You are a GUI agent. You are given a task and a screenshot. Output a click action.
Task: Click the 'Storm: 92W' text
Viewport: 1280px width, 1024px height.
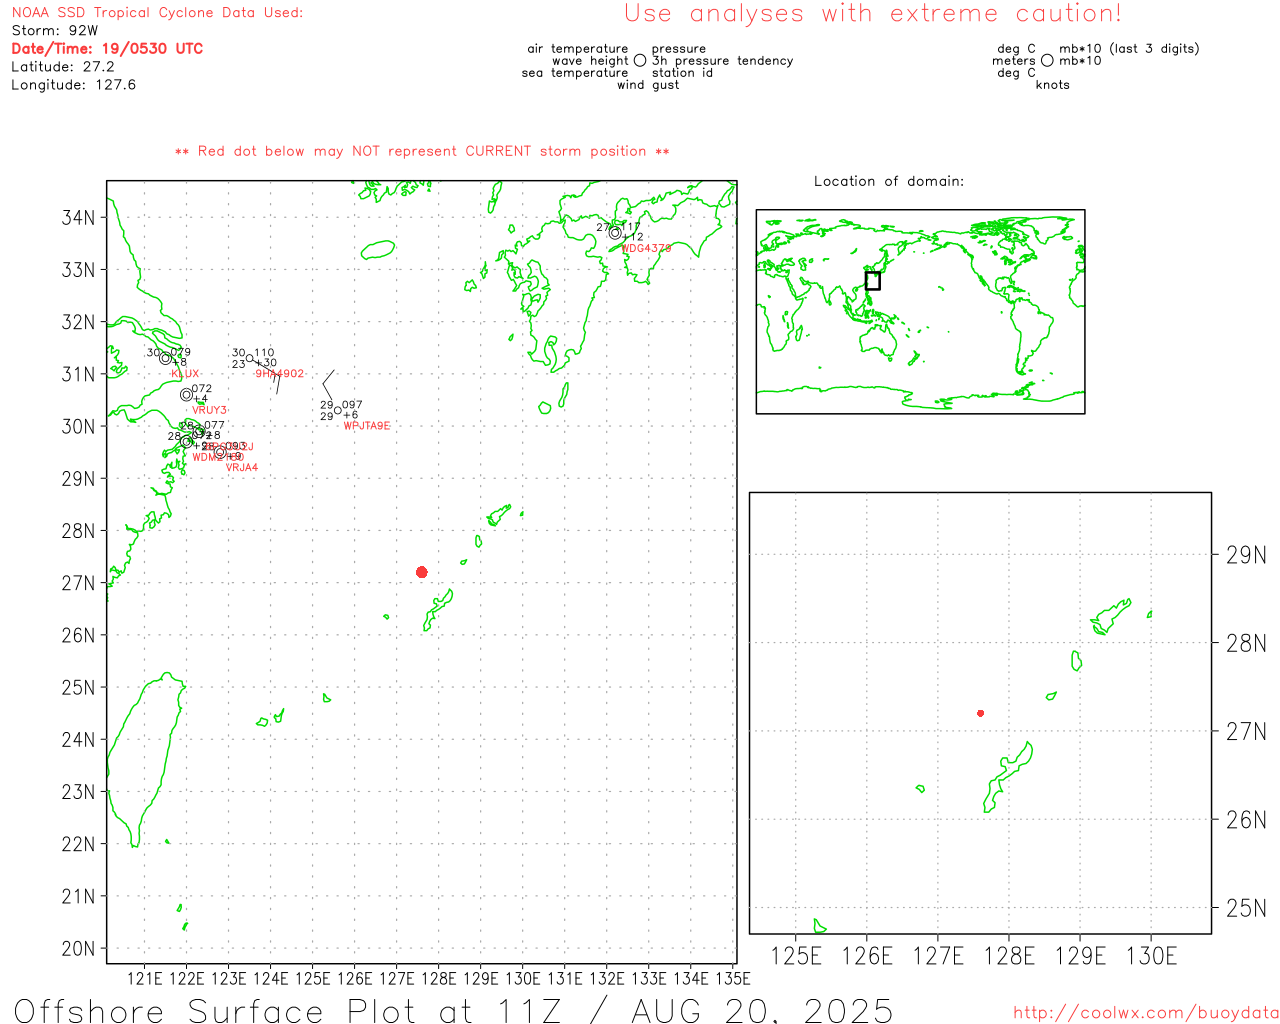click(55, 31)
